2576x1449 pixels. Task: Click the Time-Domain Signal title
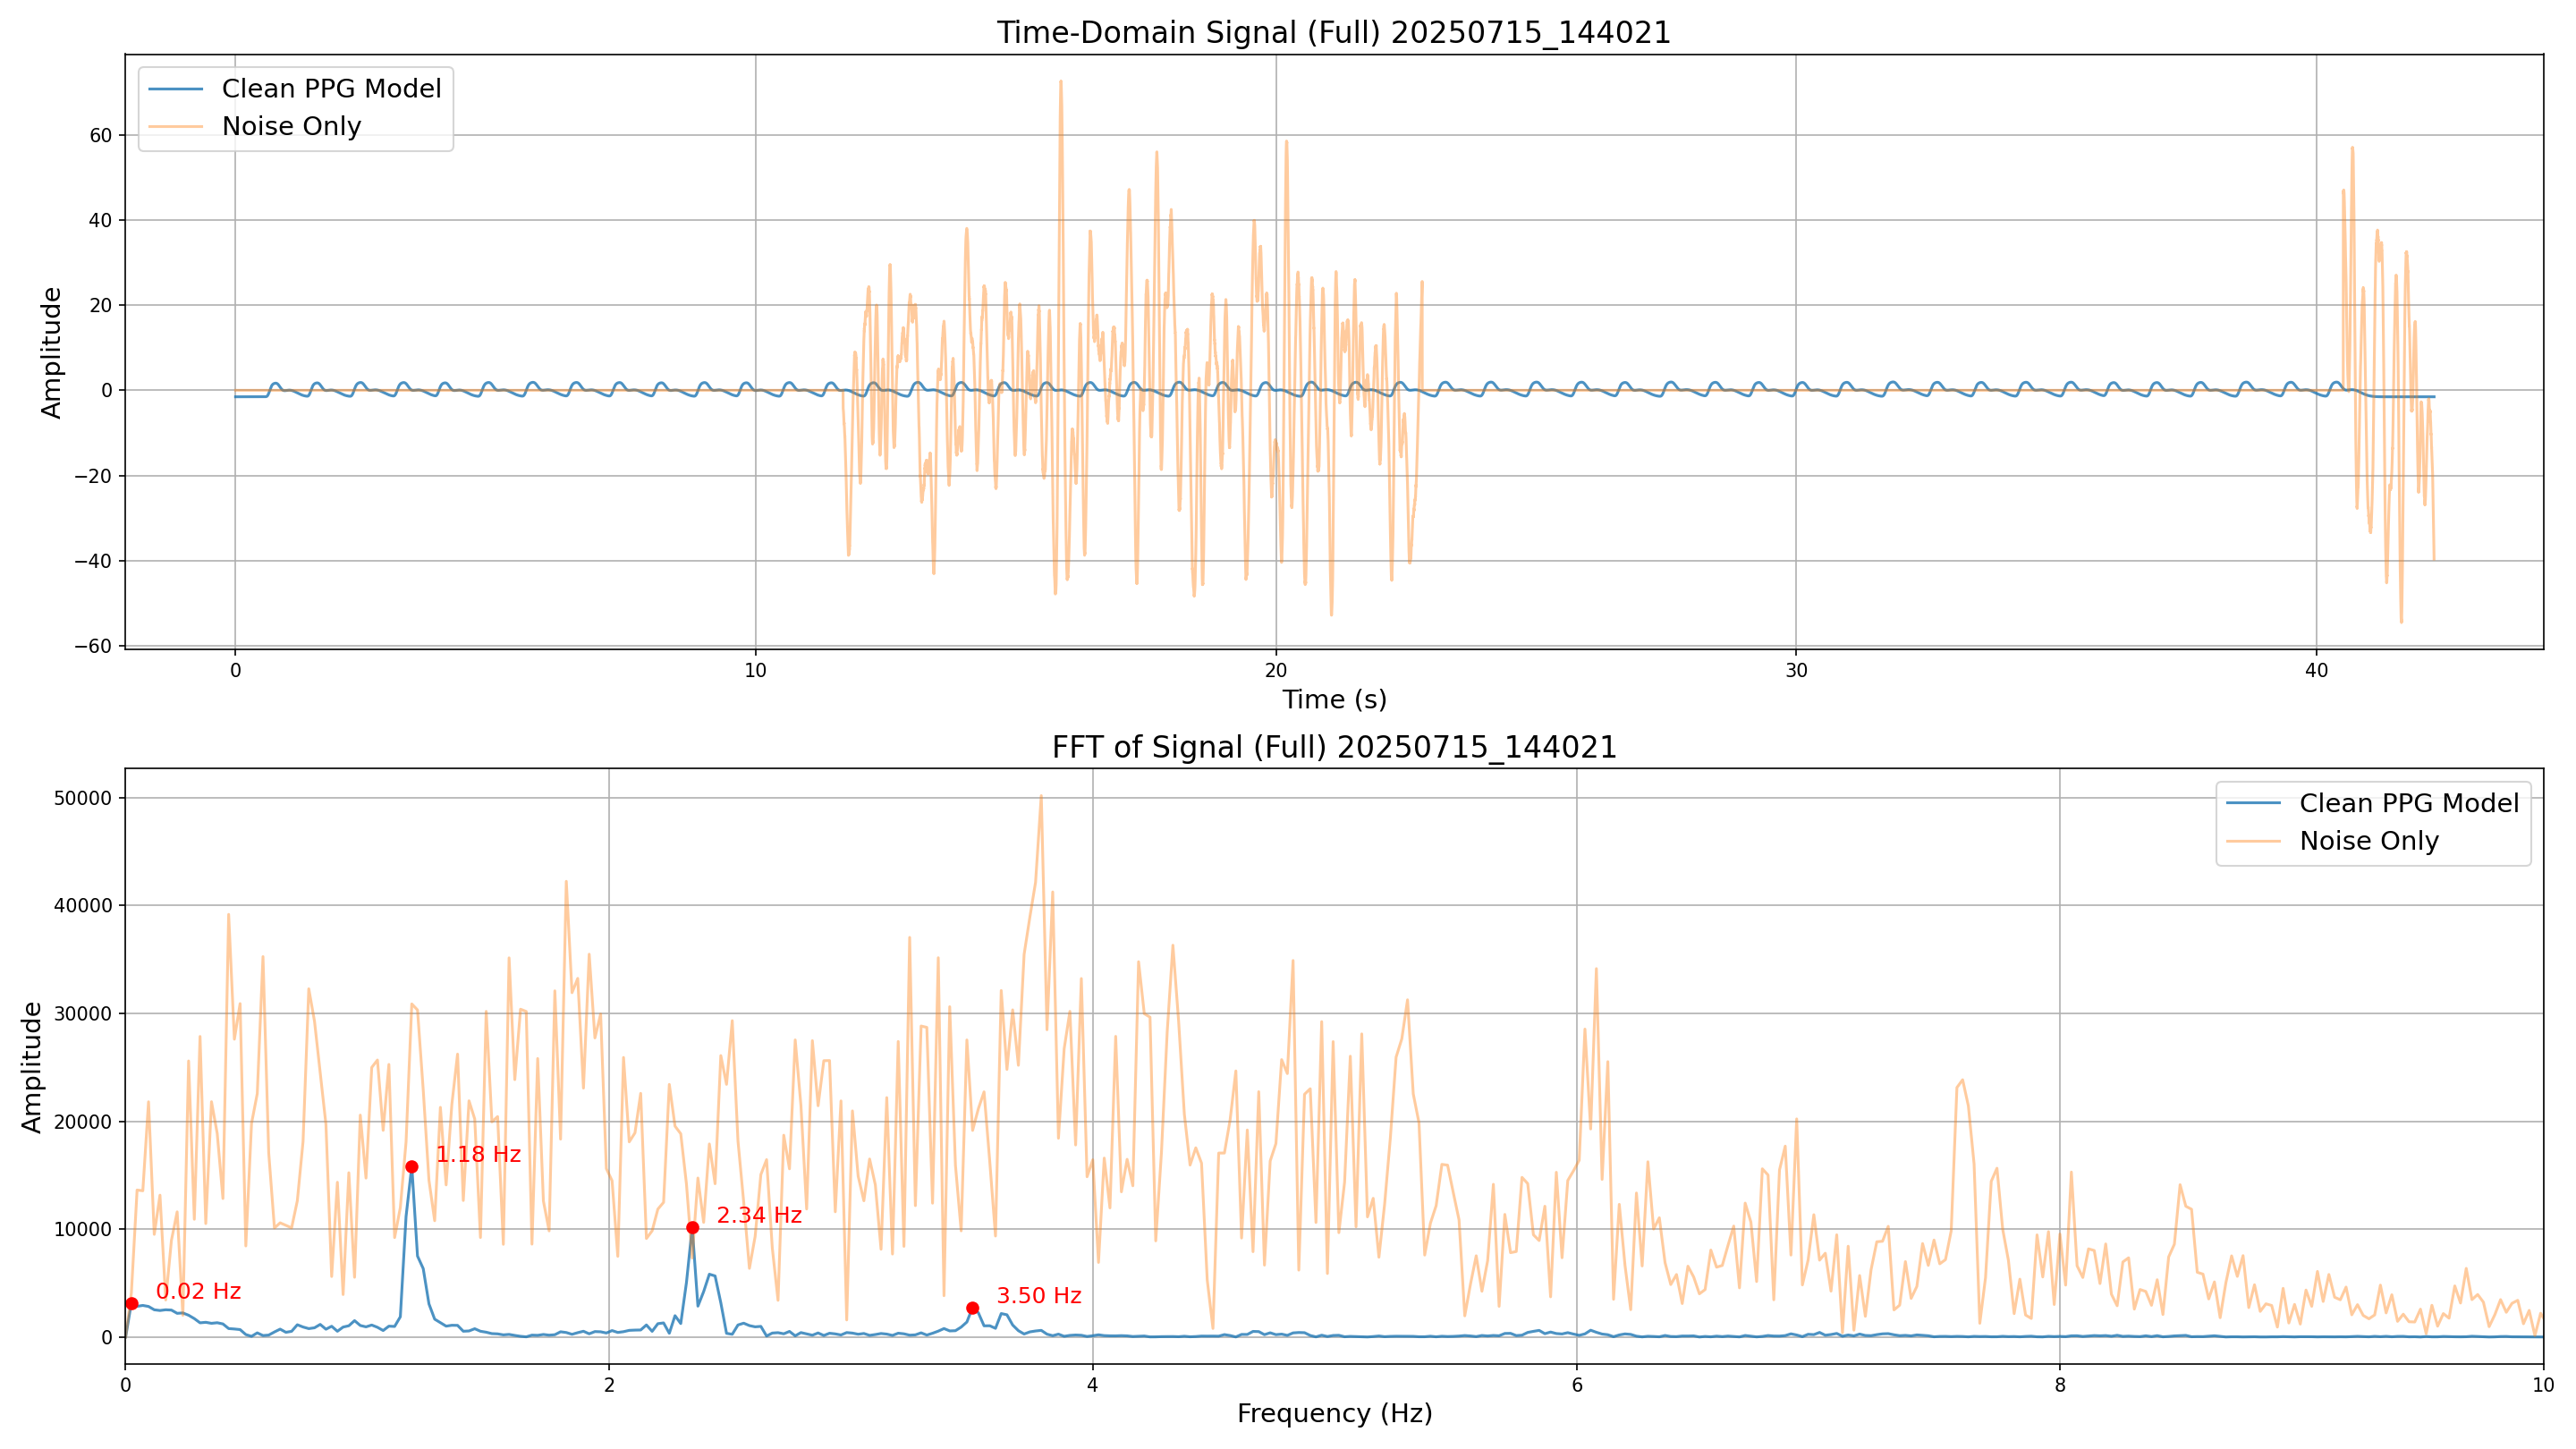(1333, 33)
